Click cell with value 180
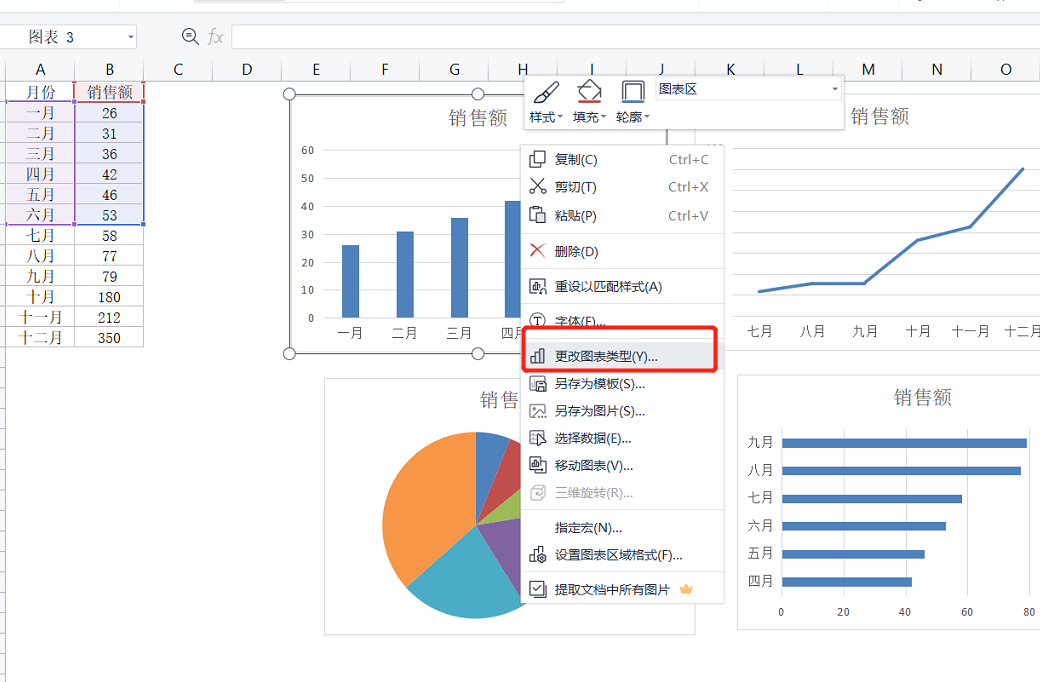1040x682 pixels. (x=109, y=297)
